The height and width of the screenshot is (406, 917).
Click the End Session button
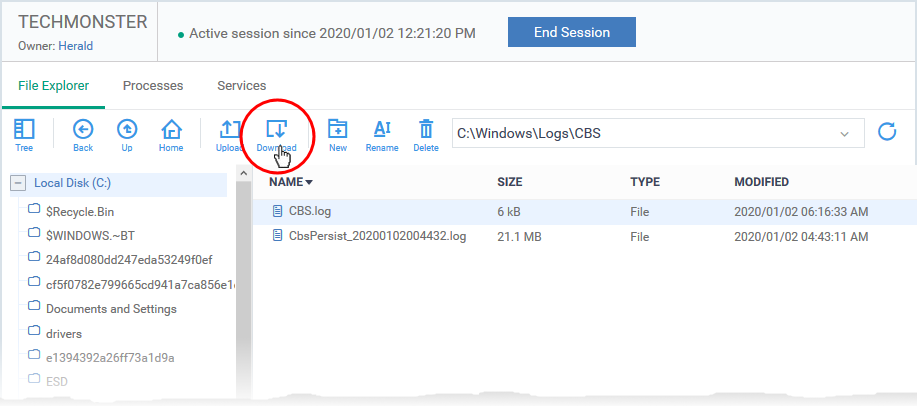[571, 32]
